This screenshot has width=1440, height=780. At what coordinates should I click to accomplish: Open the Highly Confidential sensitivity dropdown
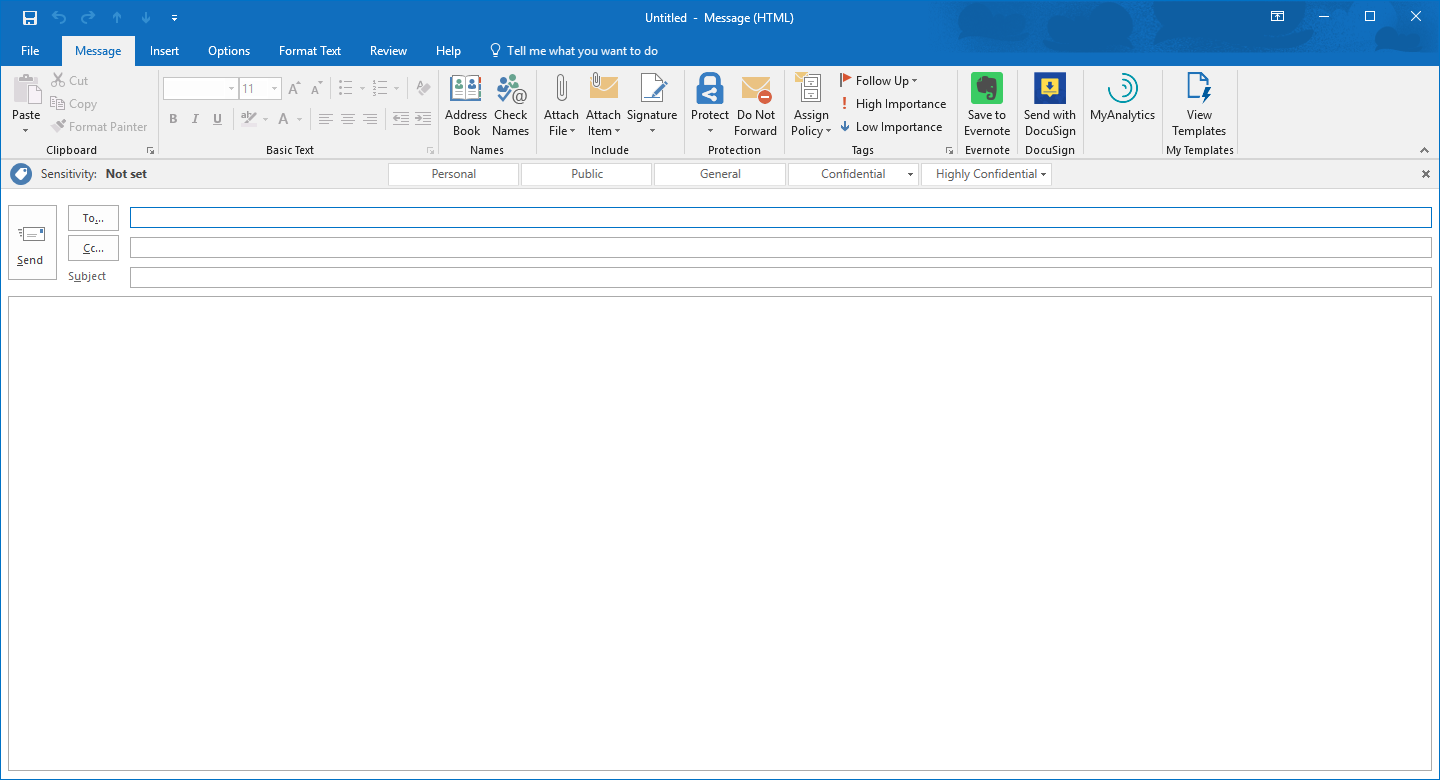[1043, 173]
